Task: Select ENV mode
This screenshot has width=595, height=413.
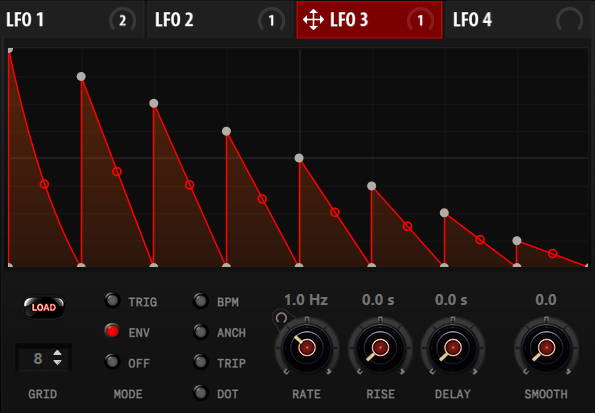Action: point(112,331)
